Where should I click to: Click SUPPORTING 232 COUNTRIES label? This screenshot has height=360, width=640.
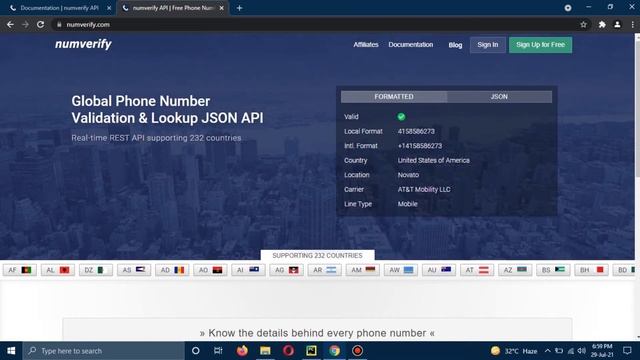click(317, 256)
